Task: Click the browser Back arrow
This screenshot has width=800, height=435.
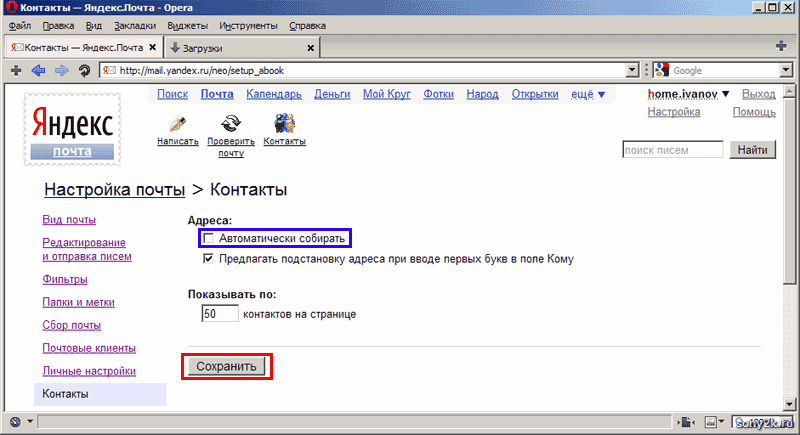Action: pyautogui.click(x=39, y=71)
